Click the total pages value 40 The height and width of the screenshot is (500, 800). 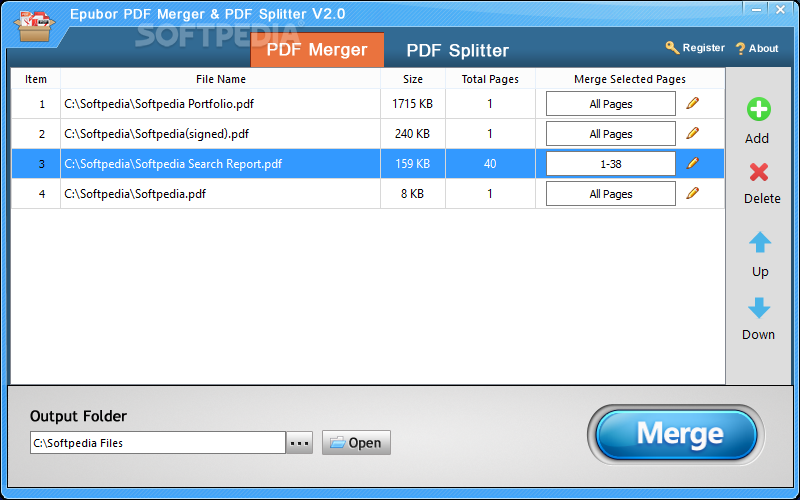490,164
